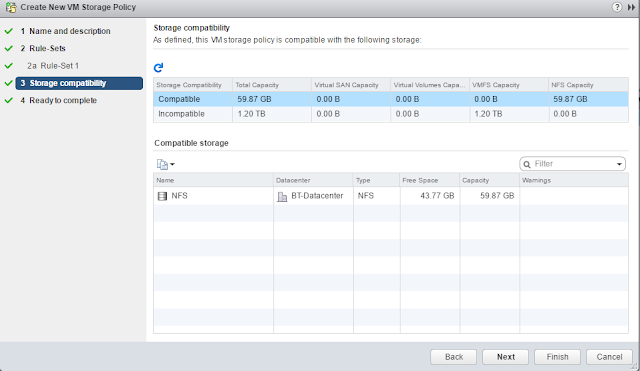Image resolution: width=640 pixels, height=371 pixels.
Task: Click the refresh storage compatibility icon
Action: click(158, 67)
